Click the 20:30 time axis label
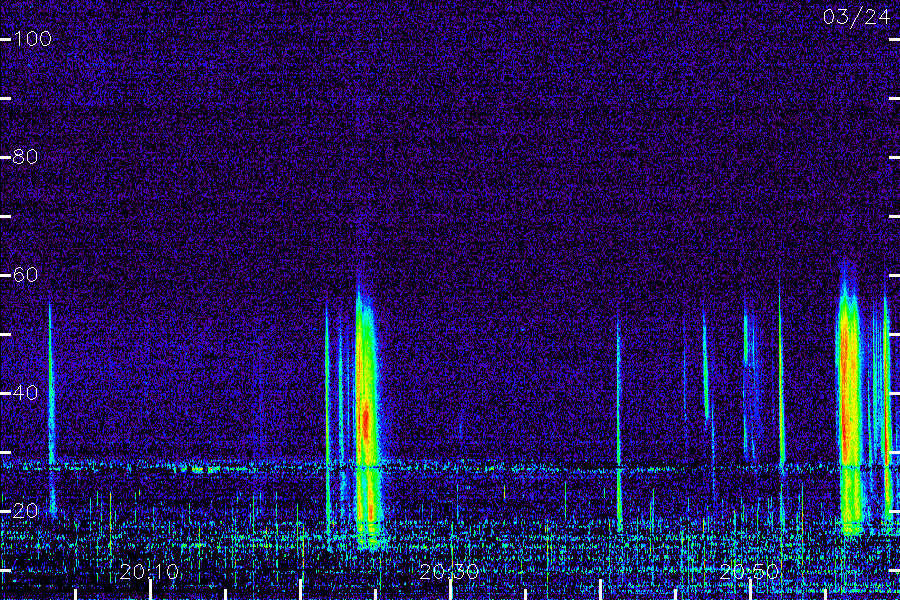The image size is (900, 600). click(x=449, y=571)
